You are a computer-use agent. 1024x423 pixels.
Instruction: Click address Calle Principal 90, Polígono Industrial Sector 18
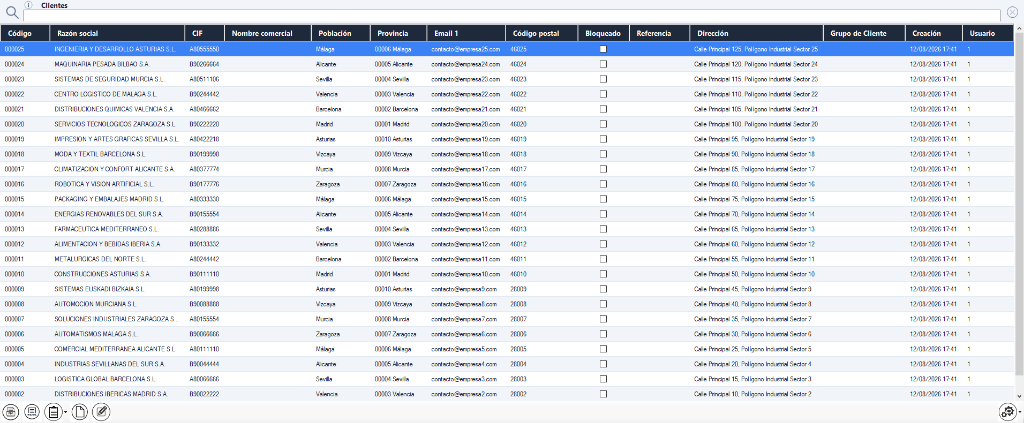[754, 154]
